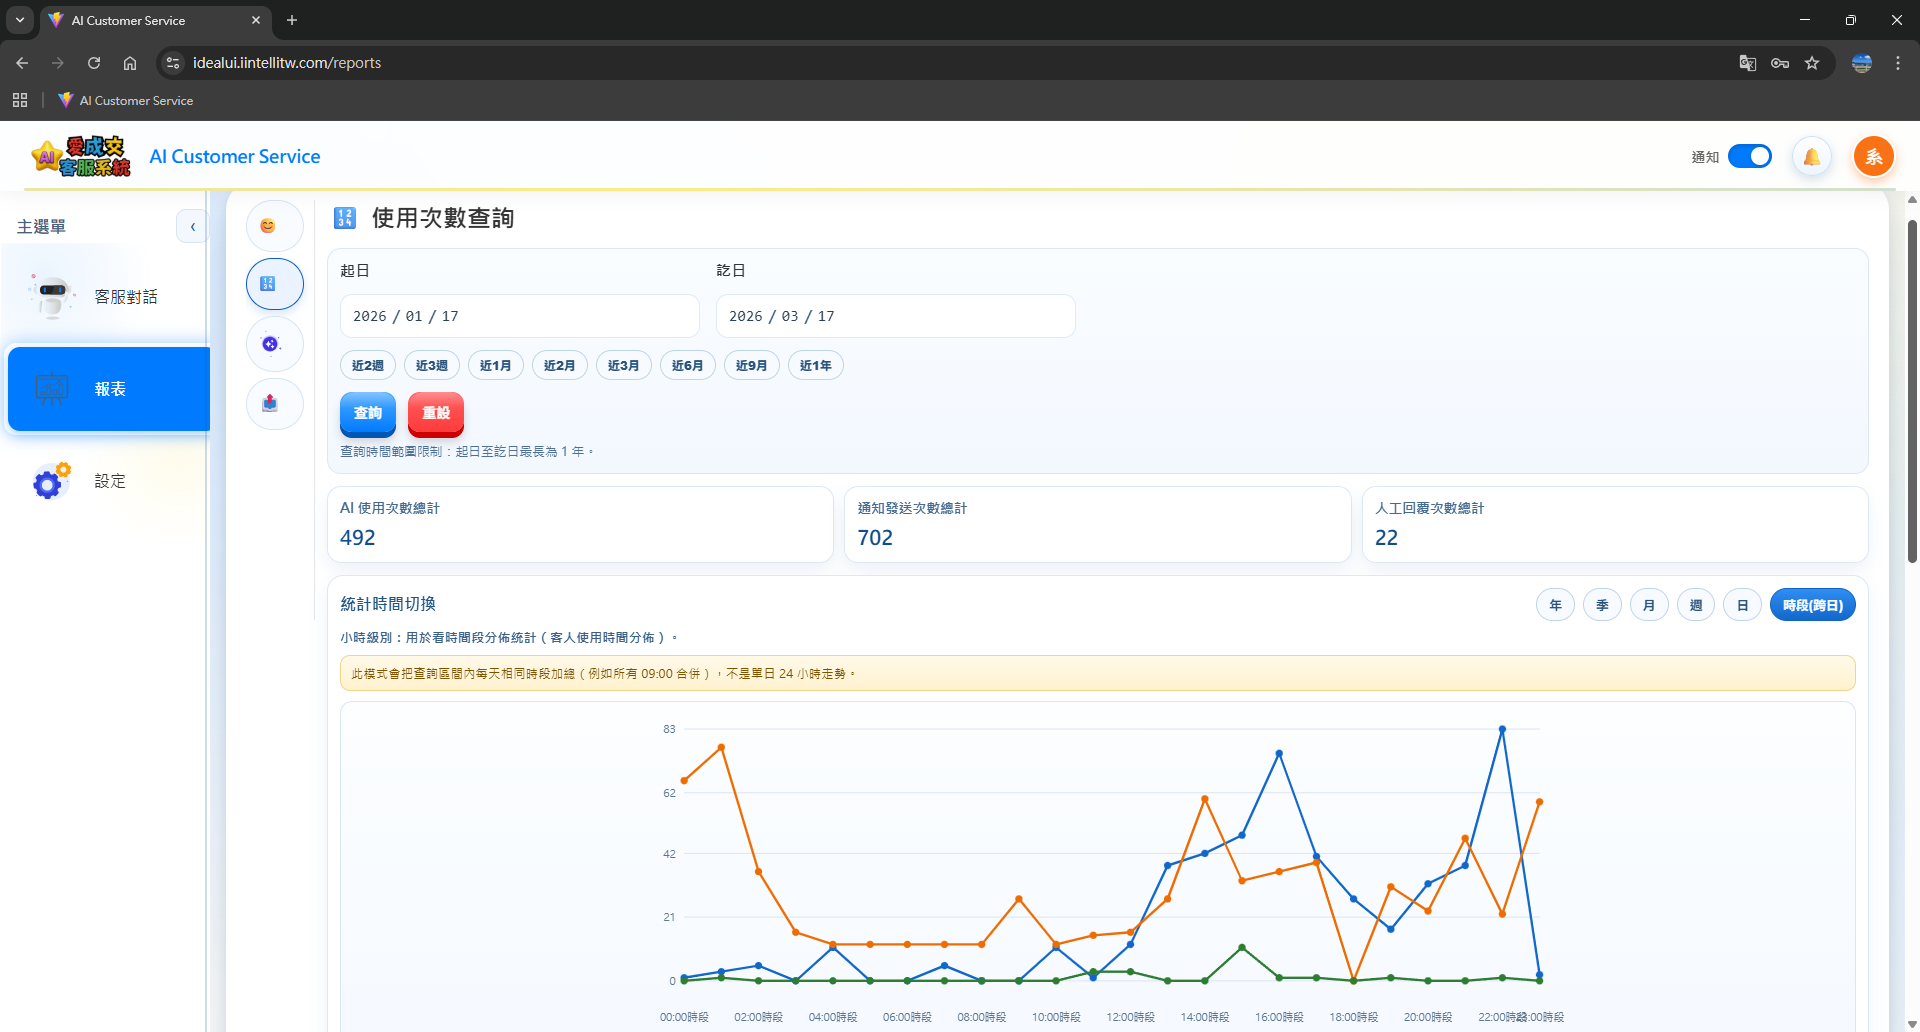Open the notification bell icon
Screen dimensions: 1920x1032
1811,157
